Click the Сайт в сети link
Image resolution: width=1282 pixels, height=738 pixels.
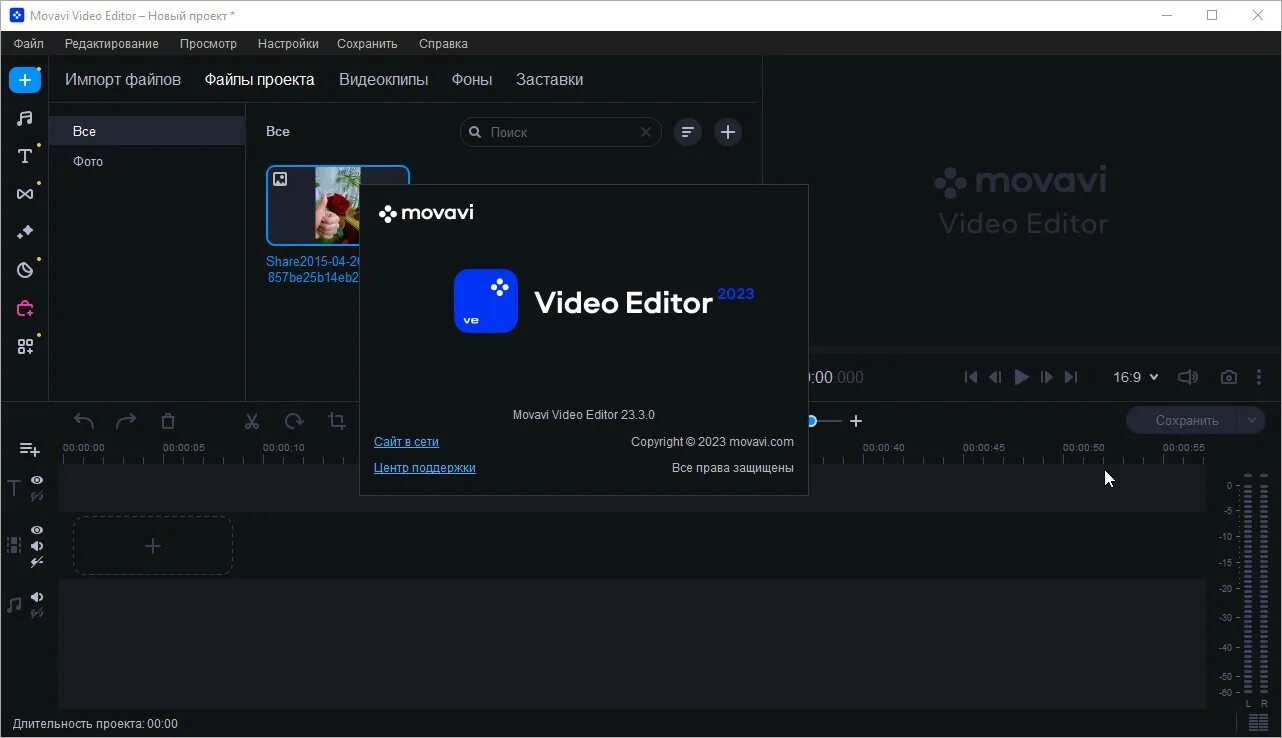tap(406, 442)
